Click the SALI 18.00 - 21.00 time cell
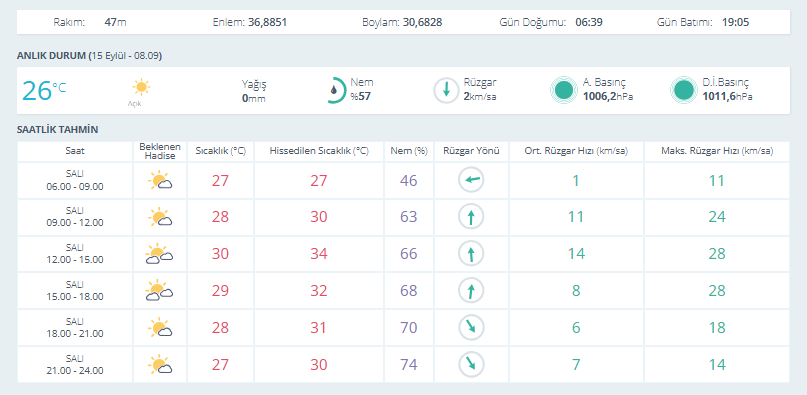807x395 pixels. pos(75,328)
